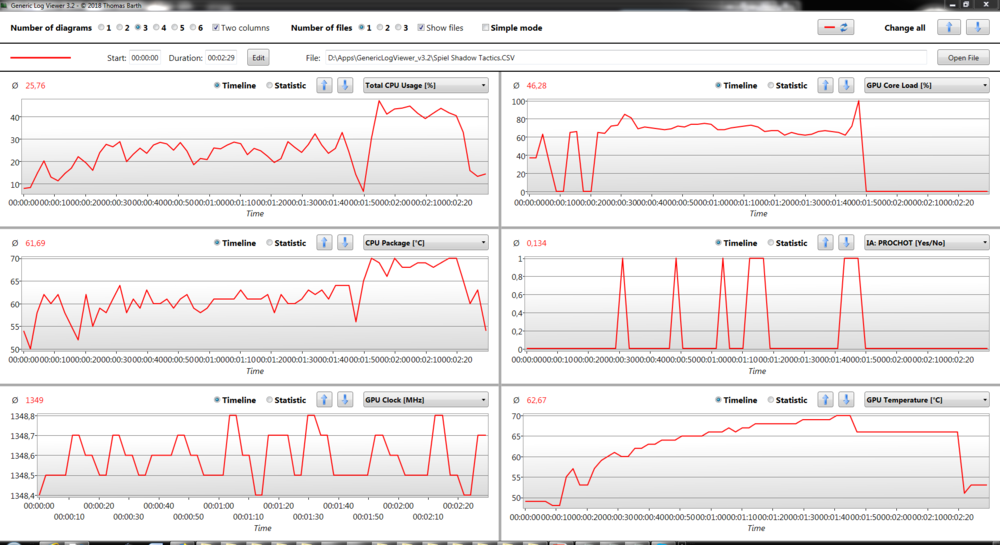Screen dimensions: 1000x545
Task: Open the GPU Temperature sensor dropdown
Action: (926, 399)
